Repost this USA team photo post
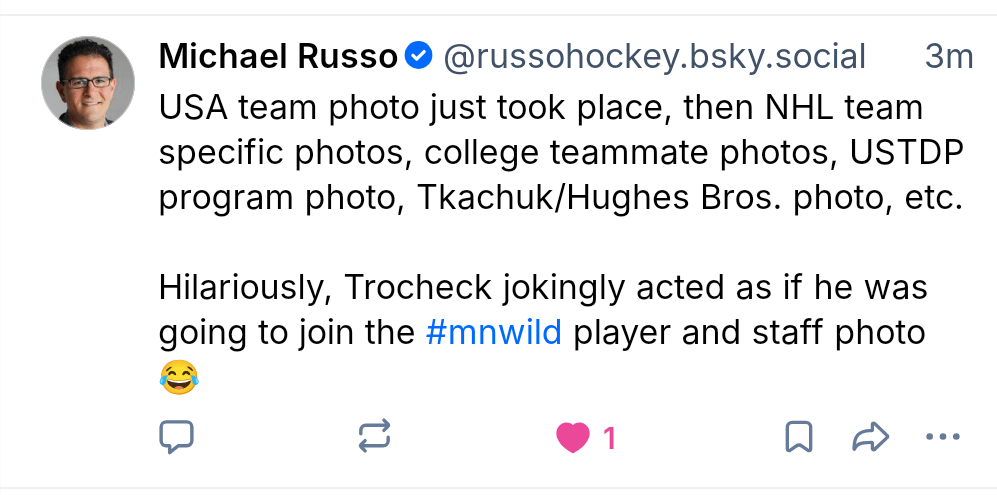997x495 pixels. [374, 436]
